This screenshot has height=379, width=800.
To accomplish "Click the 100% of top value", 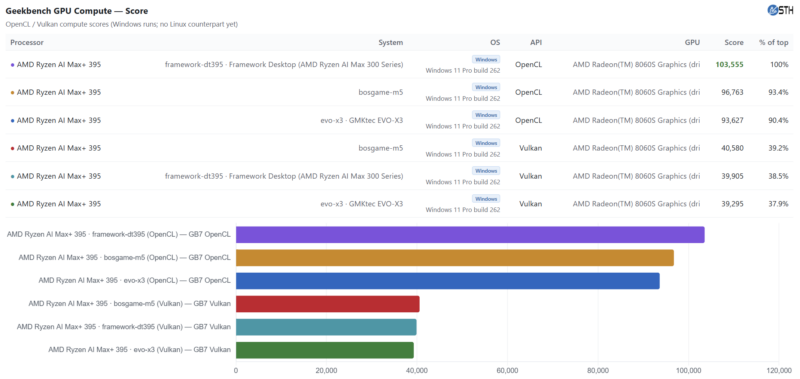I will click(780, 65).
